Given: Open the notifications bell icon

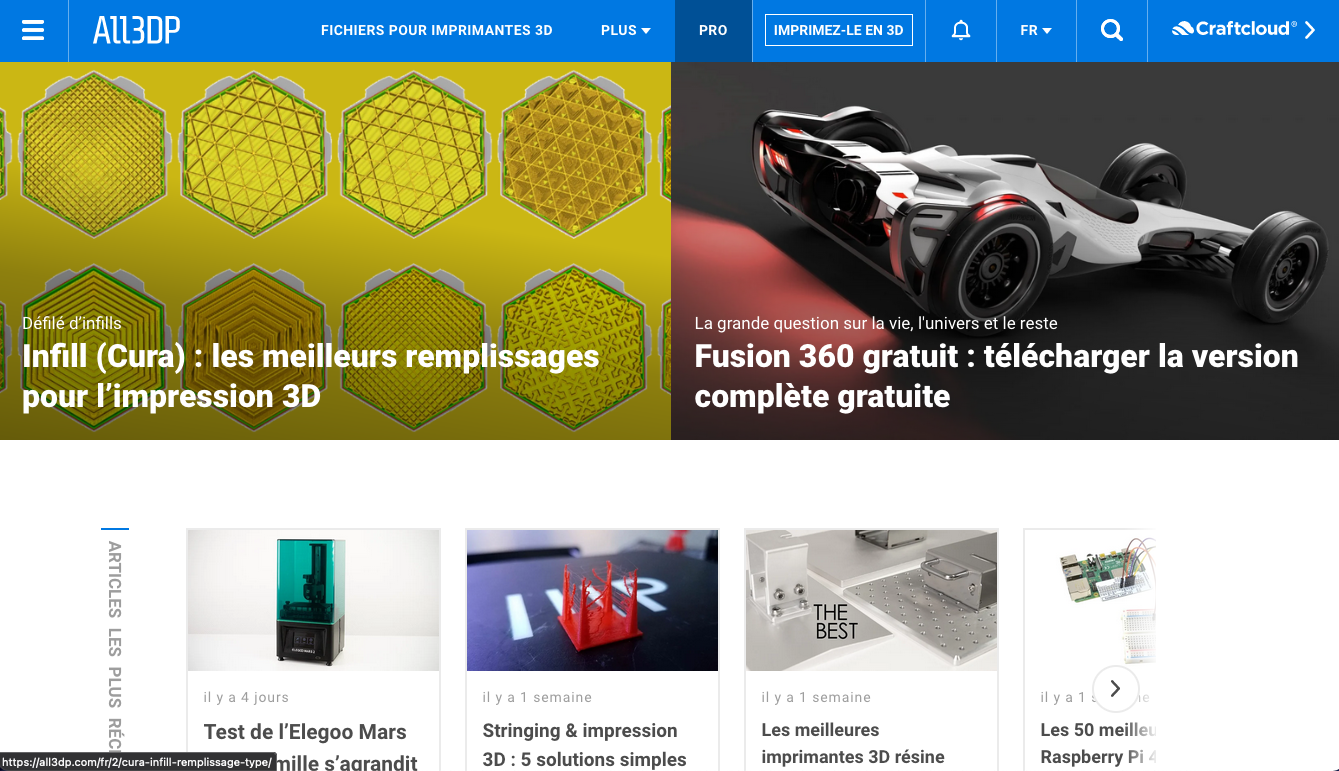Looking at the screenshot, I should pyautogui.click(x=961, y=30).
